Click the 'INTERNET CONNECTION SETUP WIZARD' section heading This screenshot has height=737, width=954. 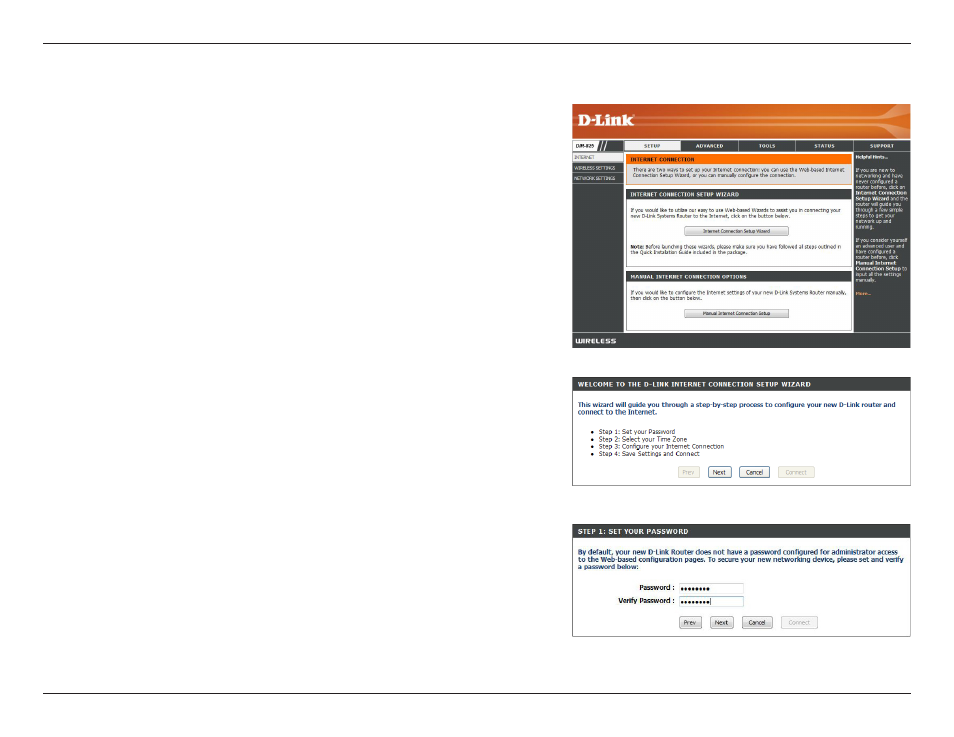pyautogui.click(x=684, y=195)
